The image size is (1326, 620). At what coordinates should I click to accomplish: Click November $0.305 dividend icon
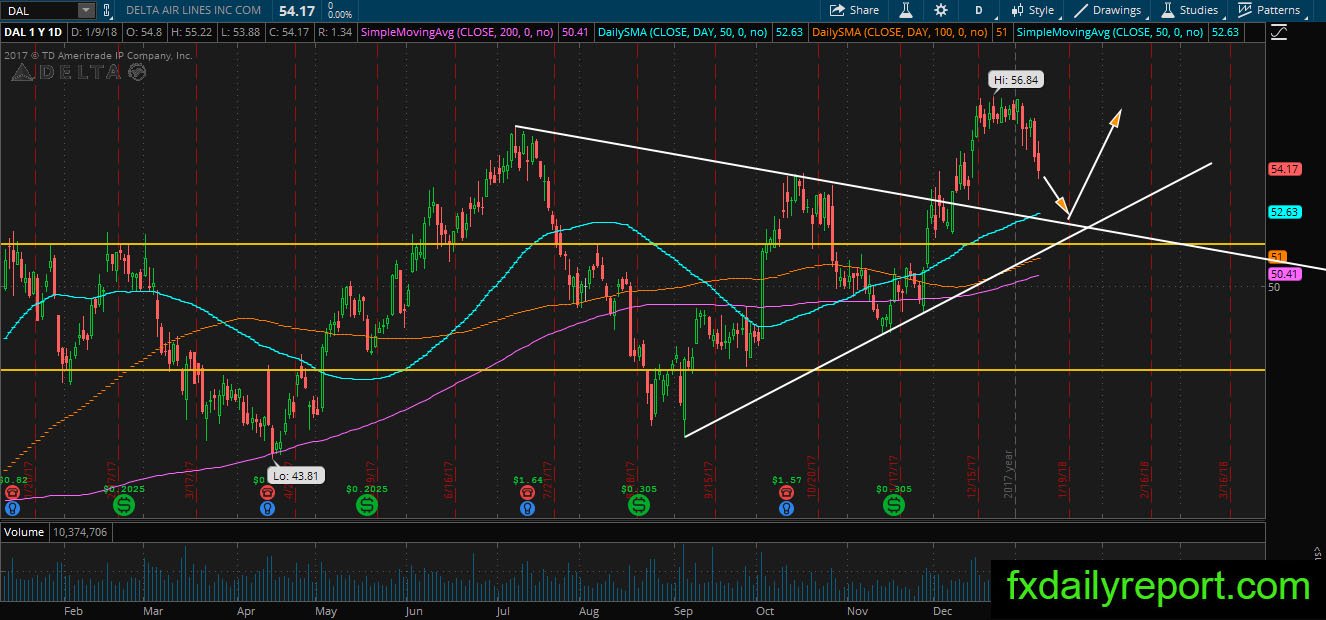[893, 505]
